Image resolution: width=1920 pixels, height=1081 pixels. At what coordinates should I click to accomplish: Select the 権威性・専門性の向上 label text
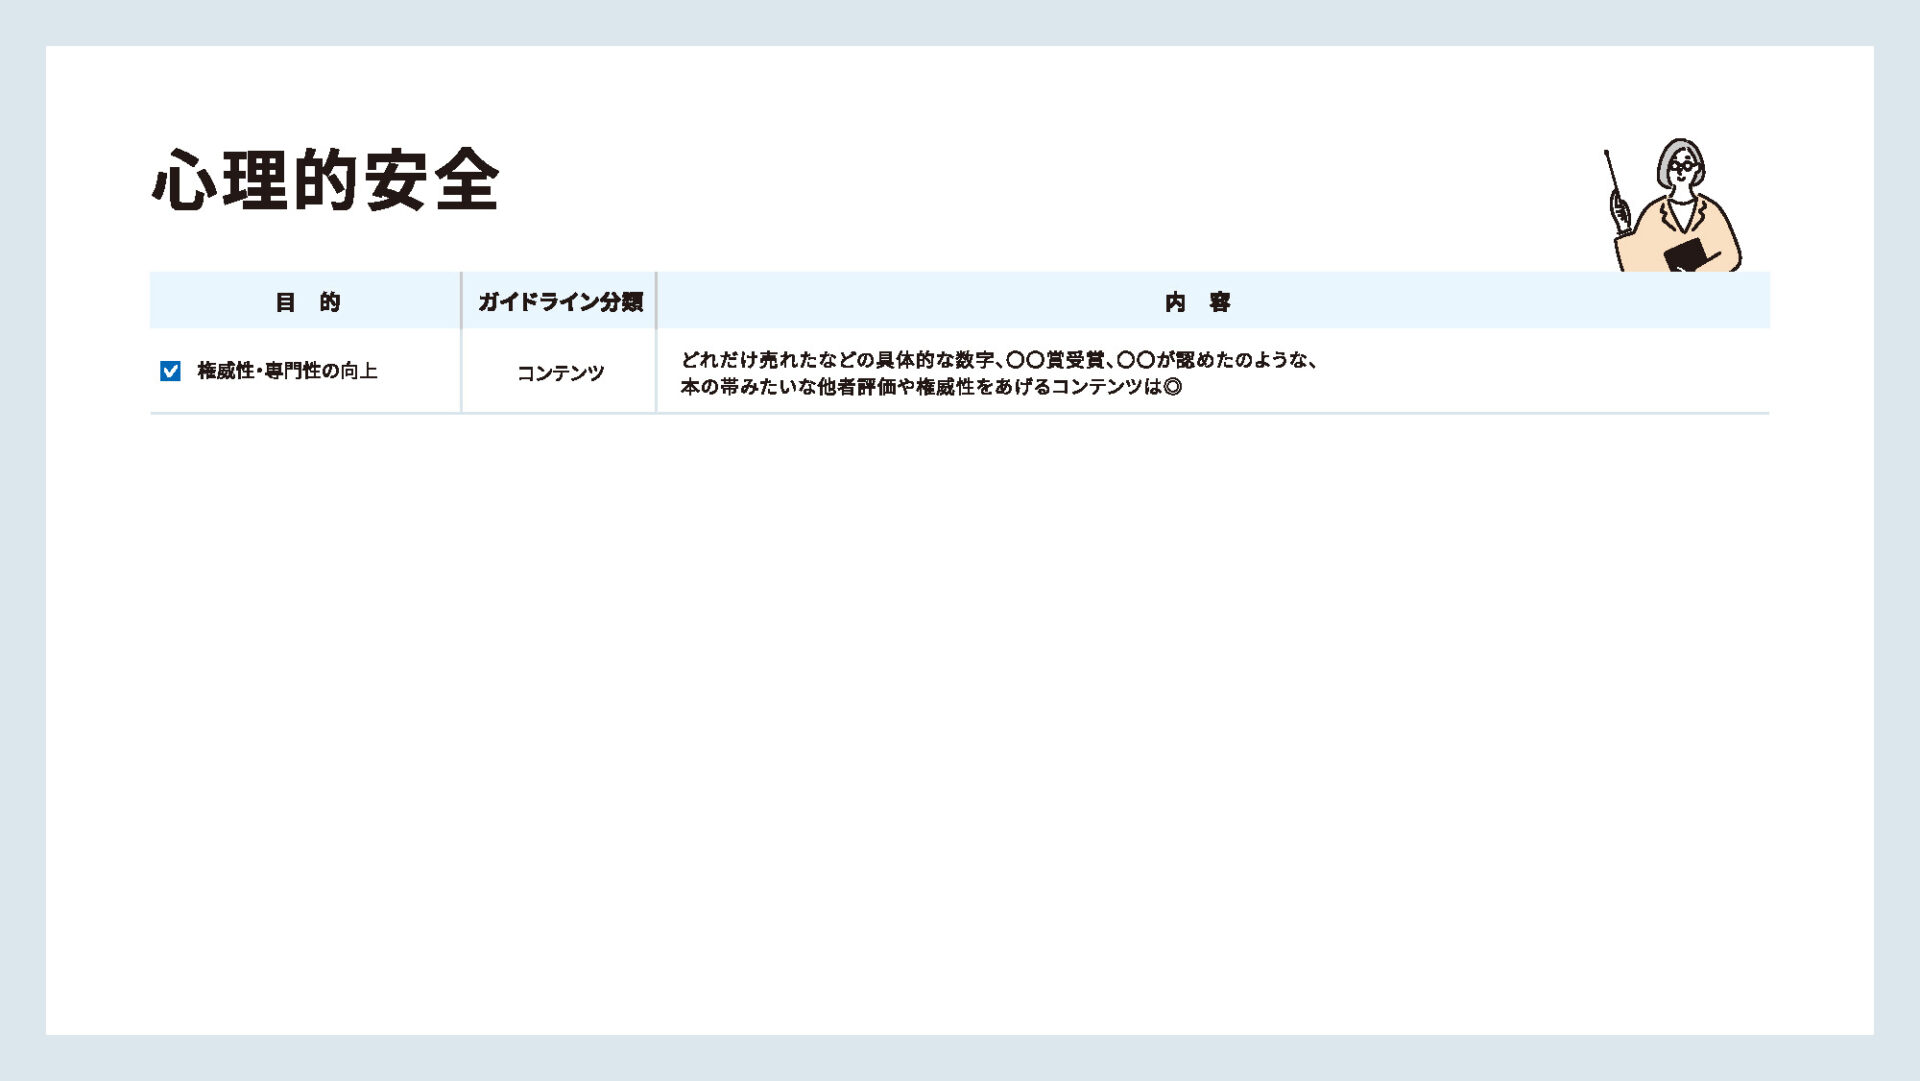287,371
